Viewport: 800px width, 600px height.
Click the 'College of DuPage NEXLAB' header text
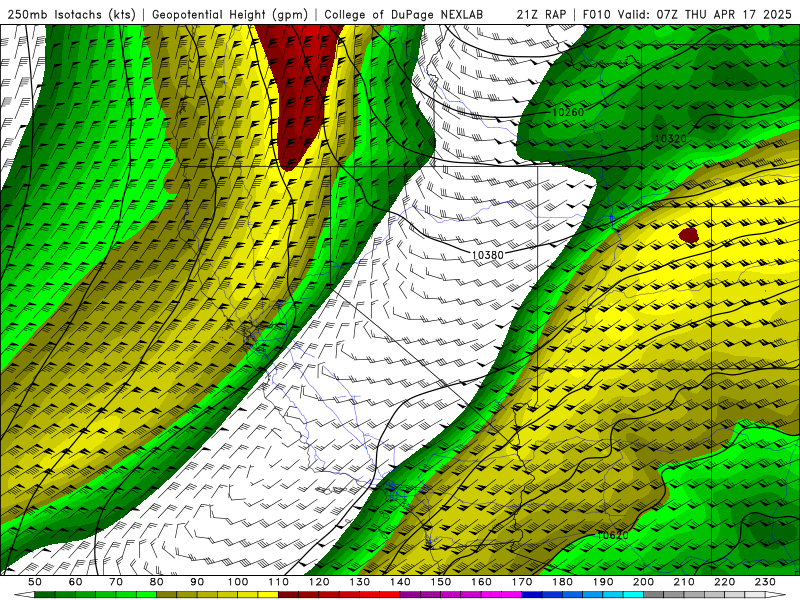(404, 14)
